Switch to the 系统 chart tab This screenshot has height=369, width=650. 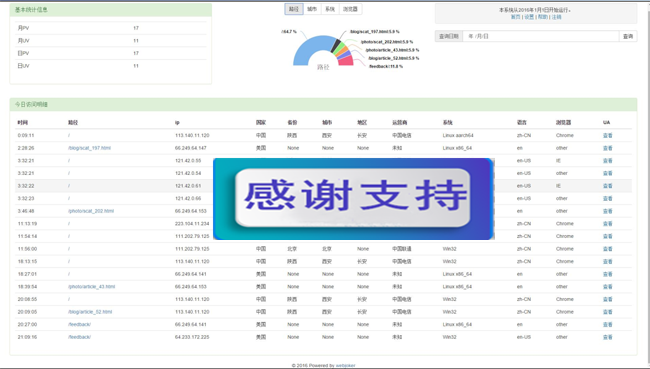(x=330, y=9)
